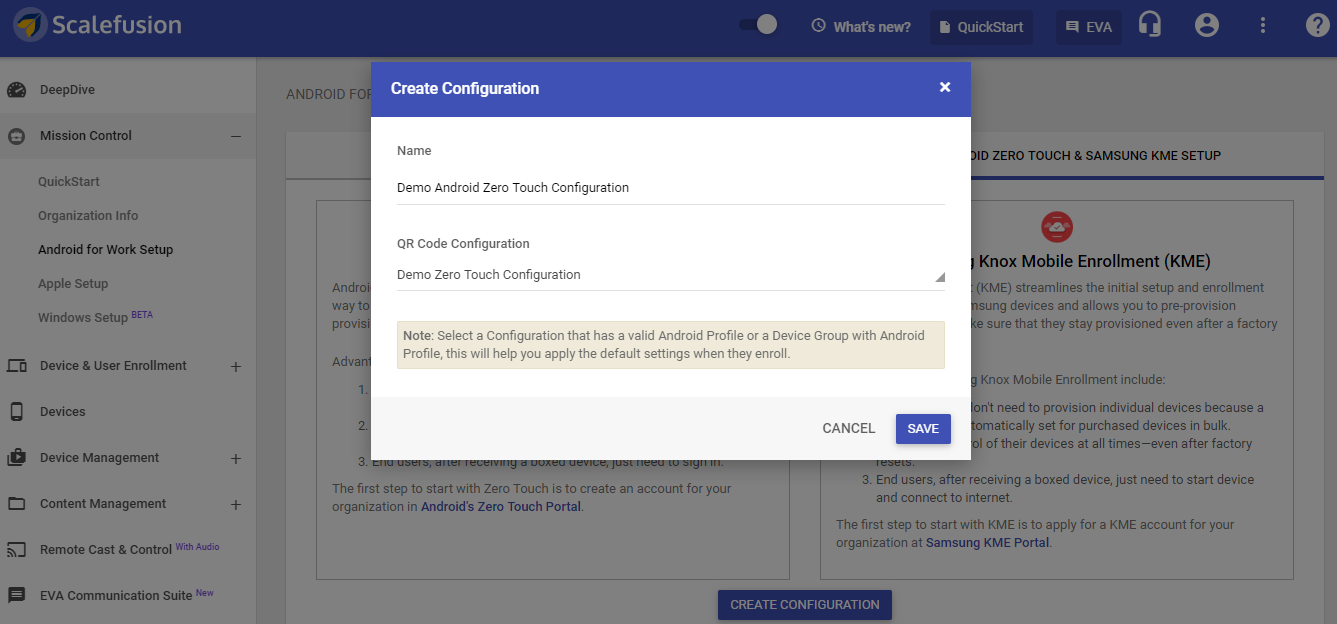
Task: Expand Device & User Enrollment section
Action: pos(236,366)
